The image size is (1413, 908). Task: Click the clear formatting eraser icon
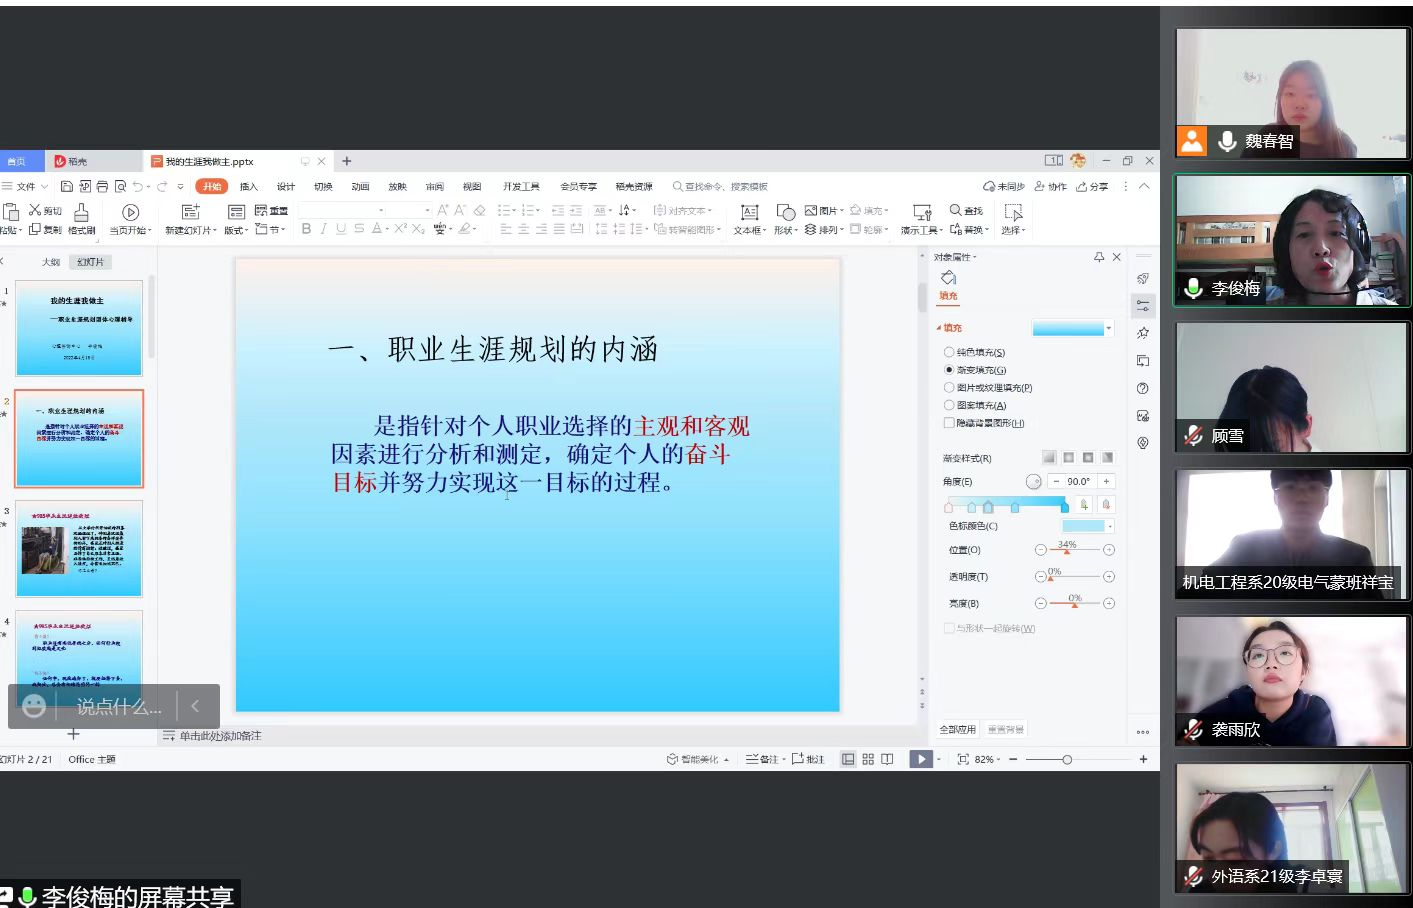pyautogui.click(x=479, y=210)
